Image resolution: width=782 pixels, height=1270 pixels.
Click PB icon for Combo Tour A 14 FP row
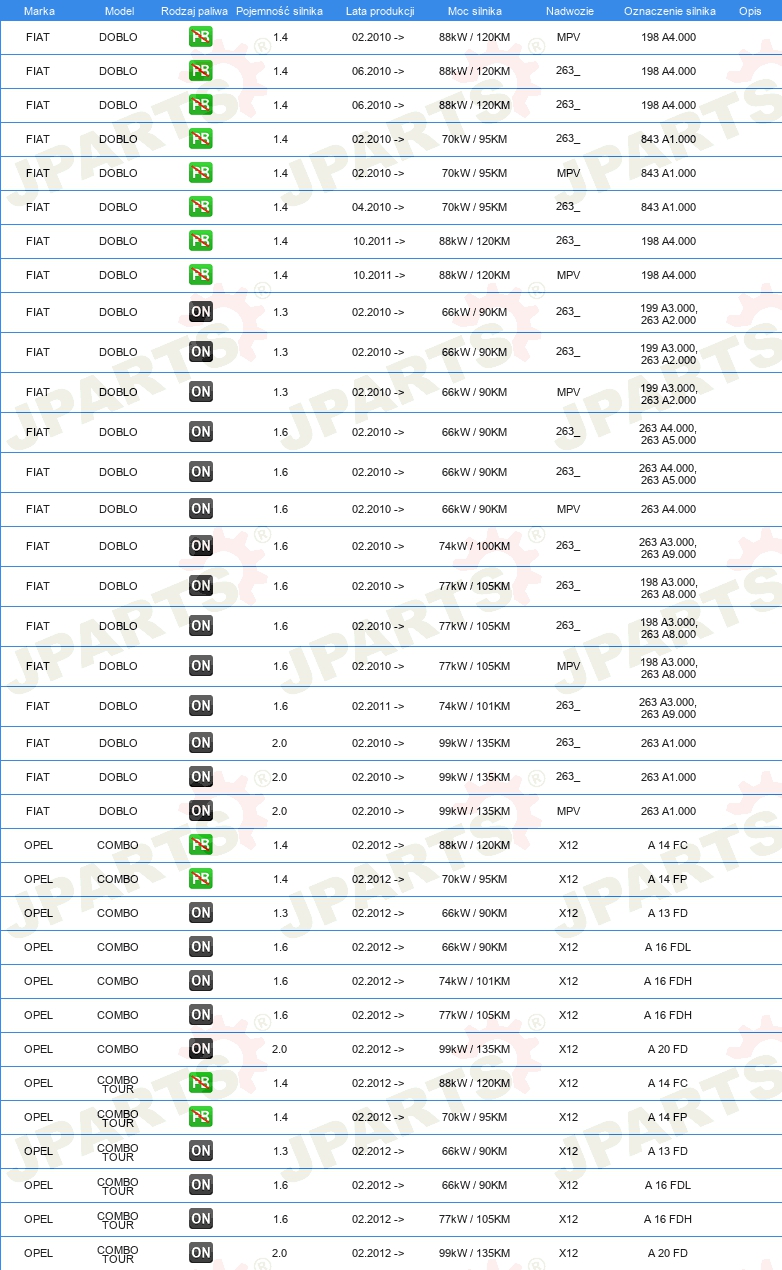pyautogui.click(x=201, y=1117)
